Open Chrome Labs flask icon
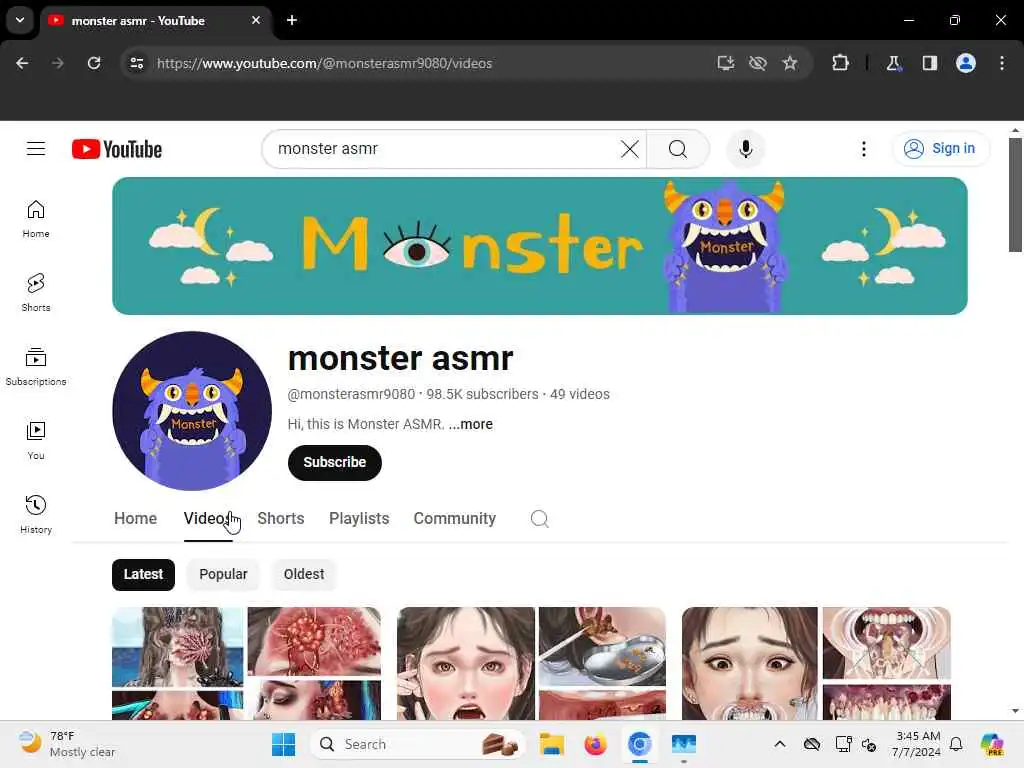Image resolution: width=1024 pixels, height=768 pixels. [893, 63]
